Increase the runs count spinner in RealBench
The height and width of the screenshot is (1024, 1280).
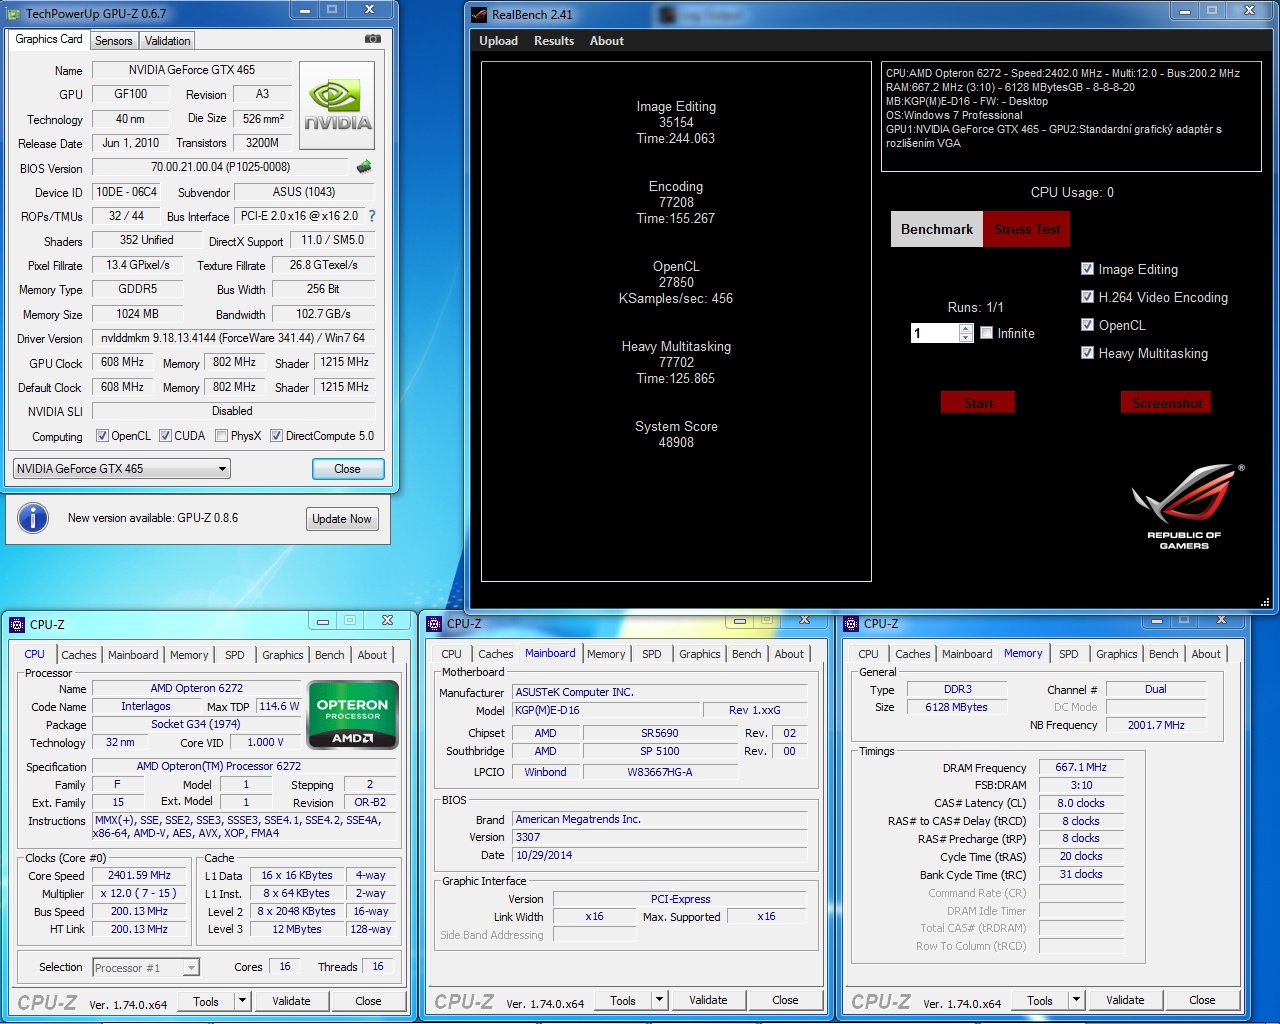[x=966, y=328]
